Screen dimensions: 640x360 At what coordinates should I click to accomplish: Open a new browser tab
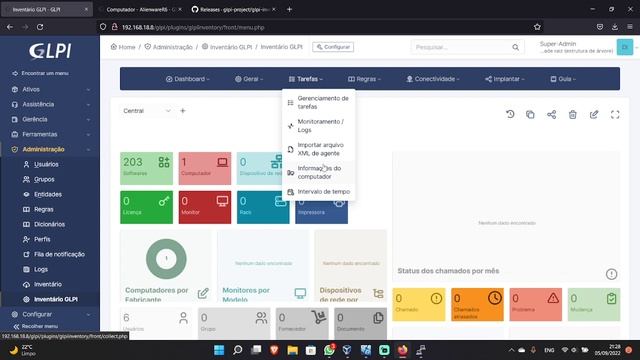[x=289, y=9]
